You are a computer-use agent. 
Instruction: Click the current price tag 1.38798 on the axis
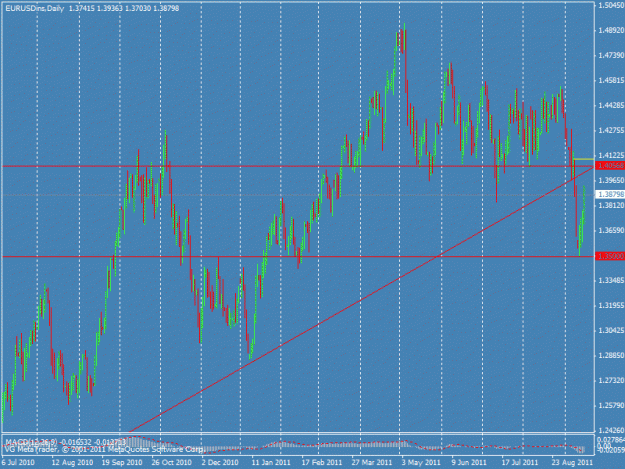coord(609,194)
